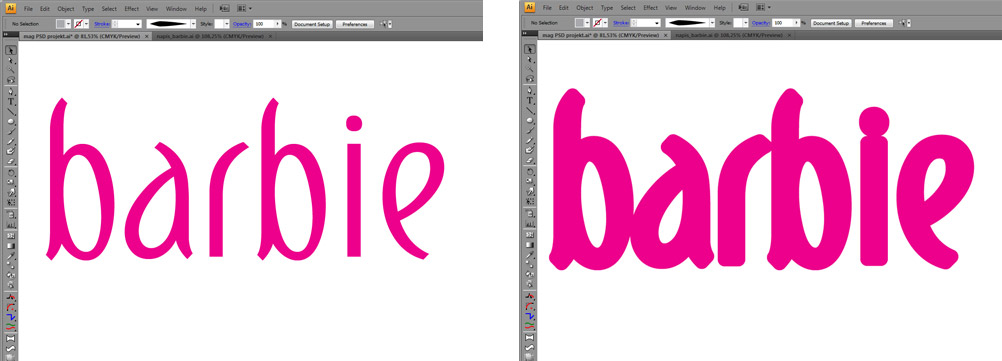Open the Stroke color swatch in right window

click(601, 24)
